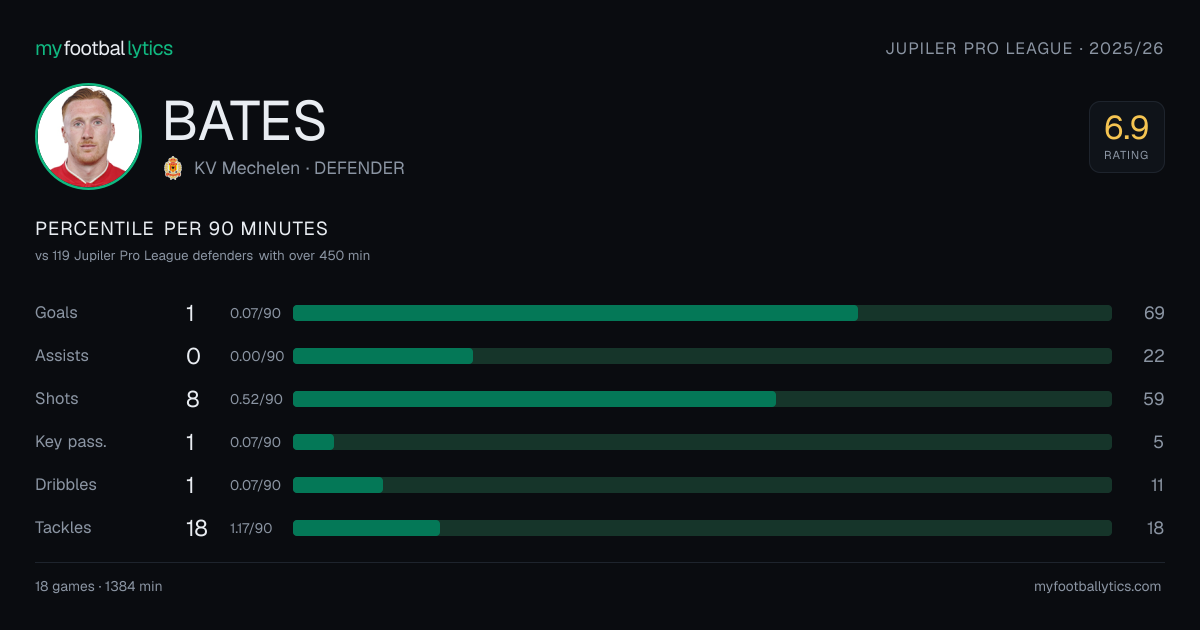Click the Goals percentile bar
Viewport: 1200px width, 630px height.
pyautogui.click(x=702, y=313)
